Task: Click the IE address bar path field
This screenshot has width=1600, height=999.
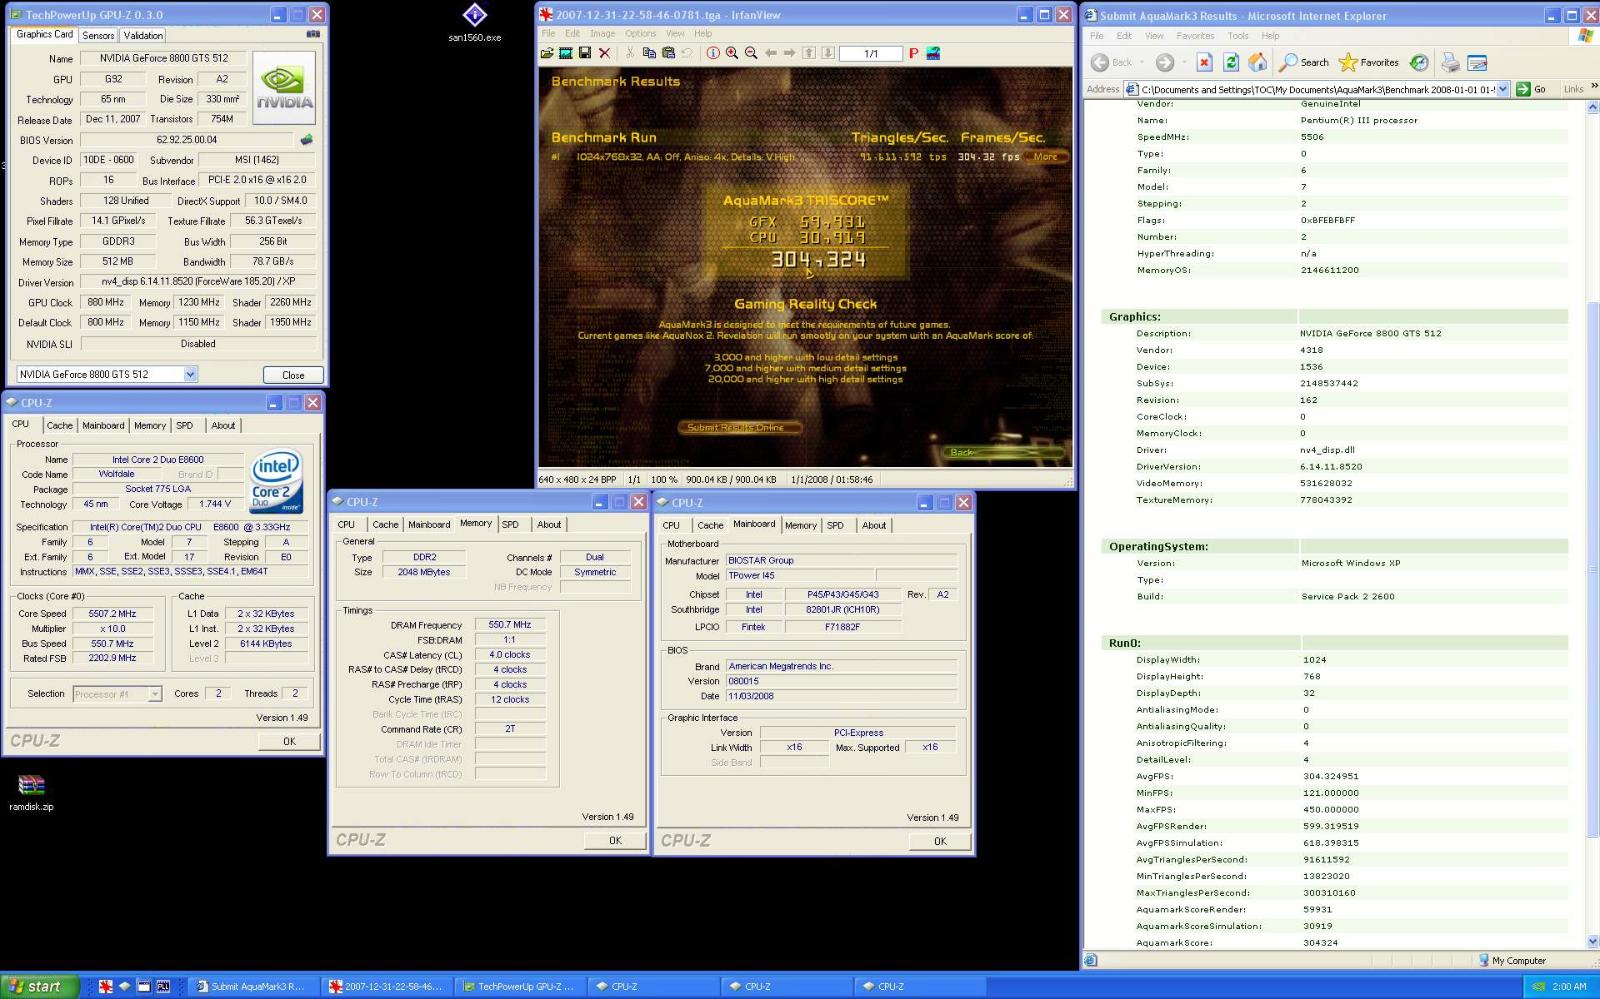Action: tap(1316, 89)
